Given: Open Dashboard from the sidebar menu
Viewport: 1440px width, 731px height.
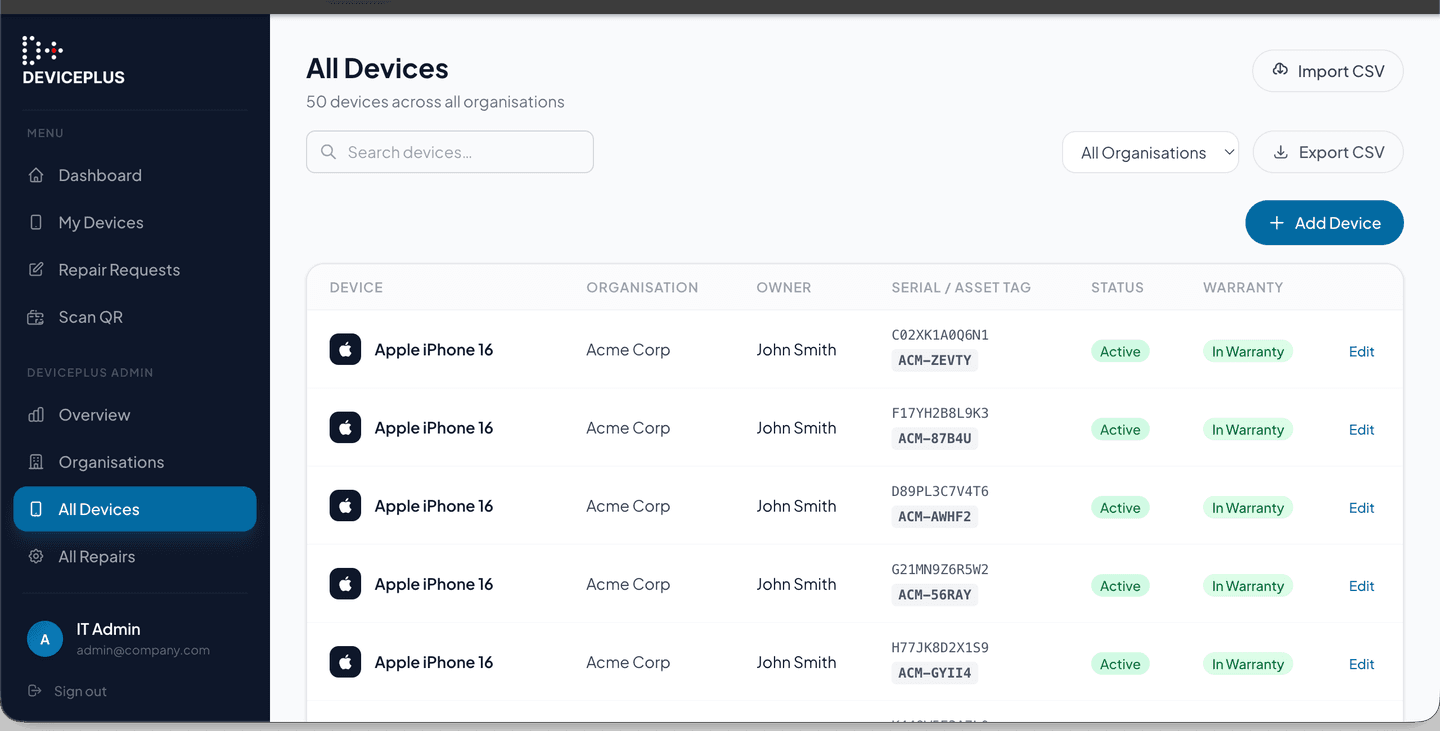Looking at the screenshot, I should click(135, 175).
